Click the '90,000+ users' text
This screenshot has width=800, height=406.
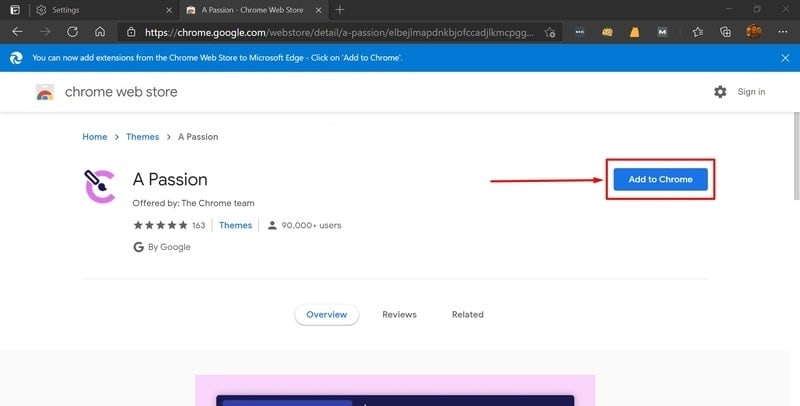[311, 225]
